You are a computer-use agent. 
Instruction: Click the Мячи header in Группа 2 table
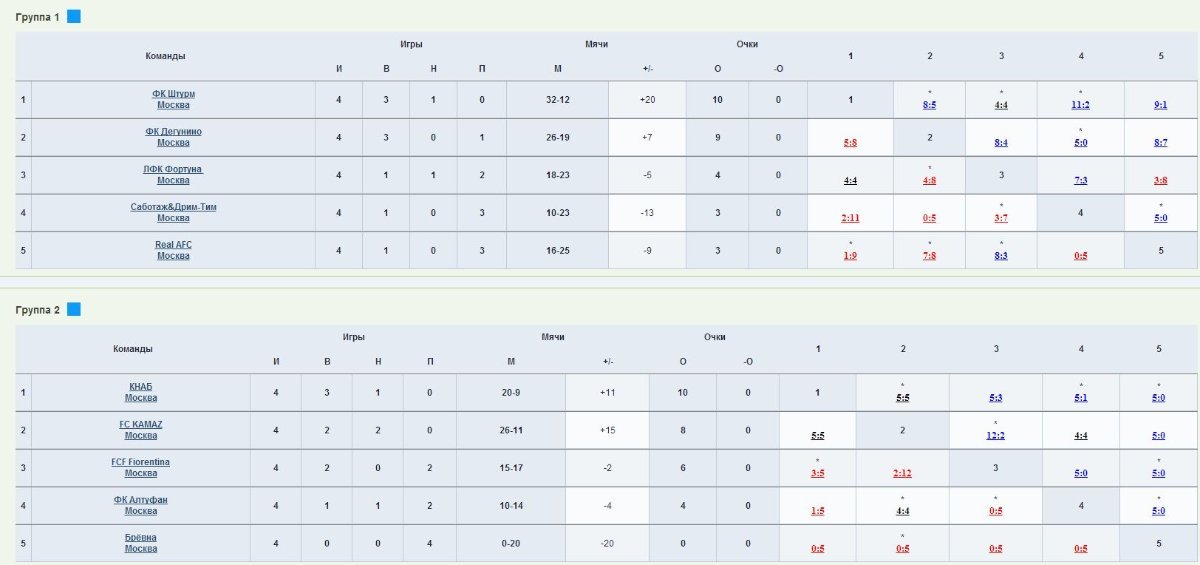(553, 337)
